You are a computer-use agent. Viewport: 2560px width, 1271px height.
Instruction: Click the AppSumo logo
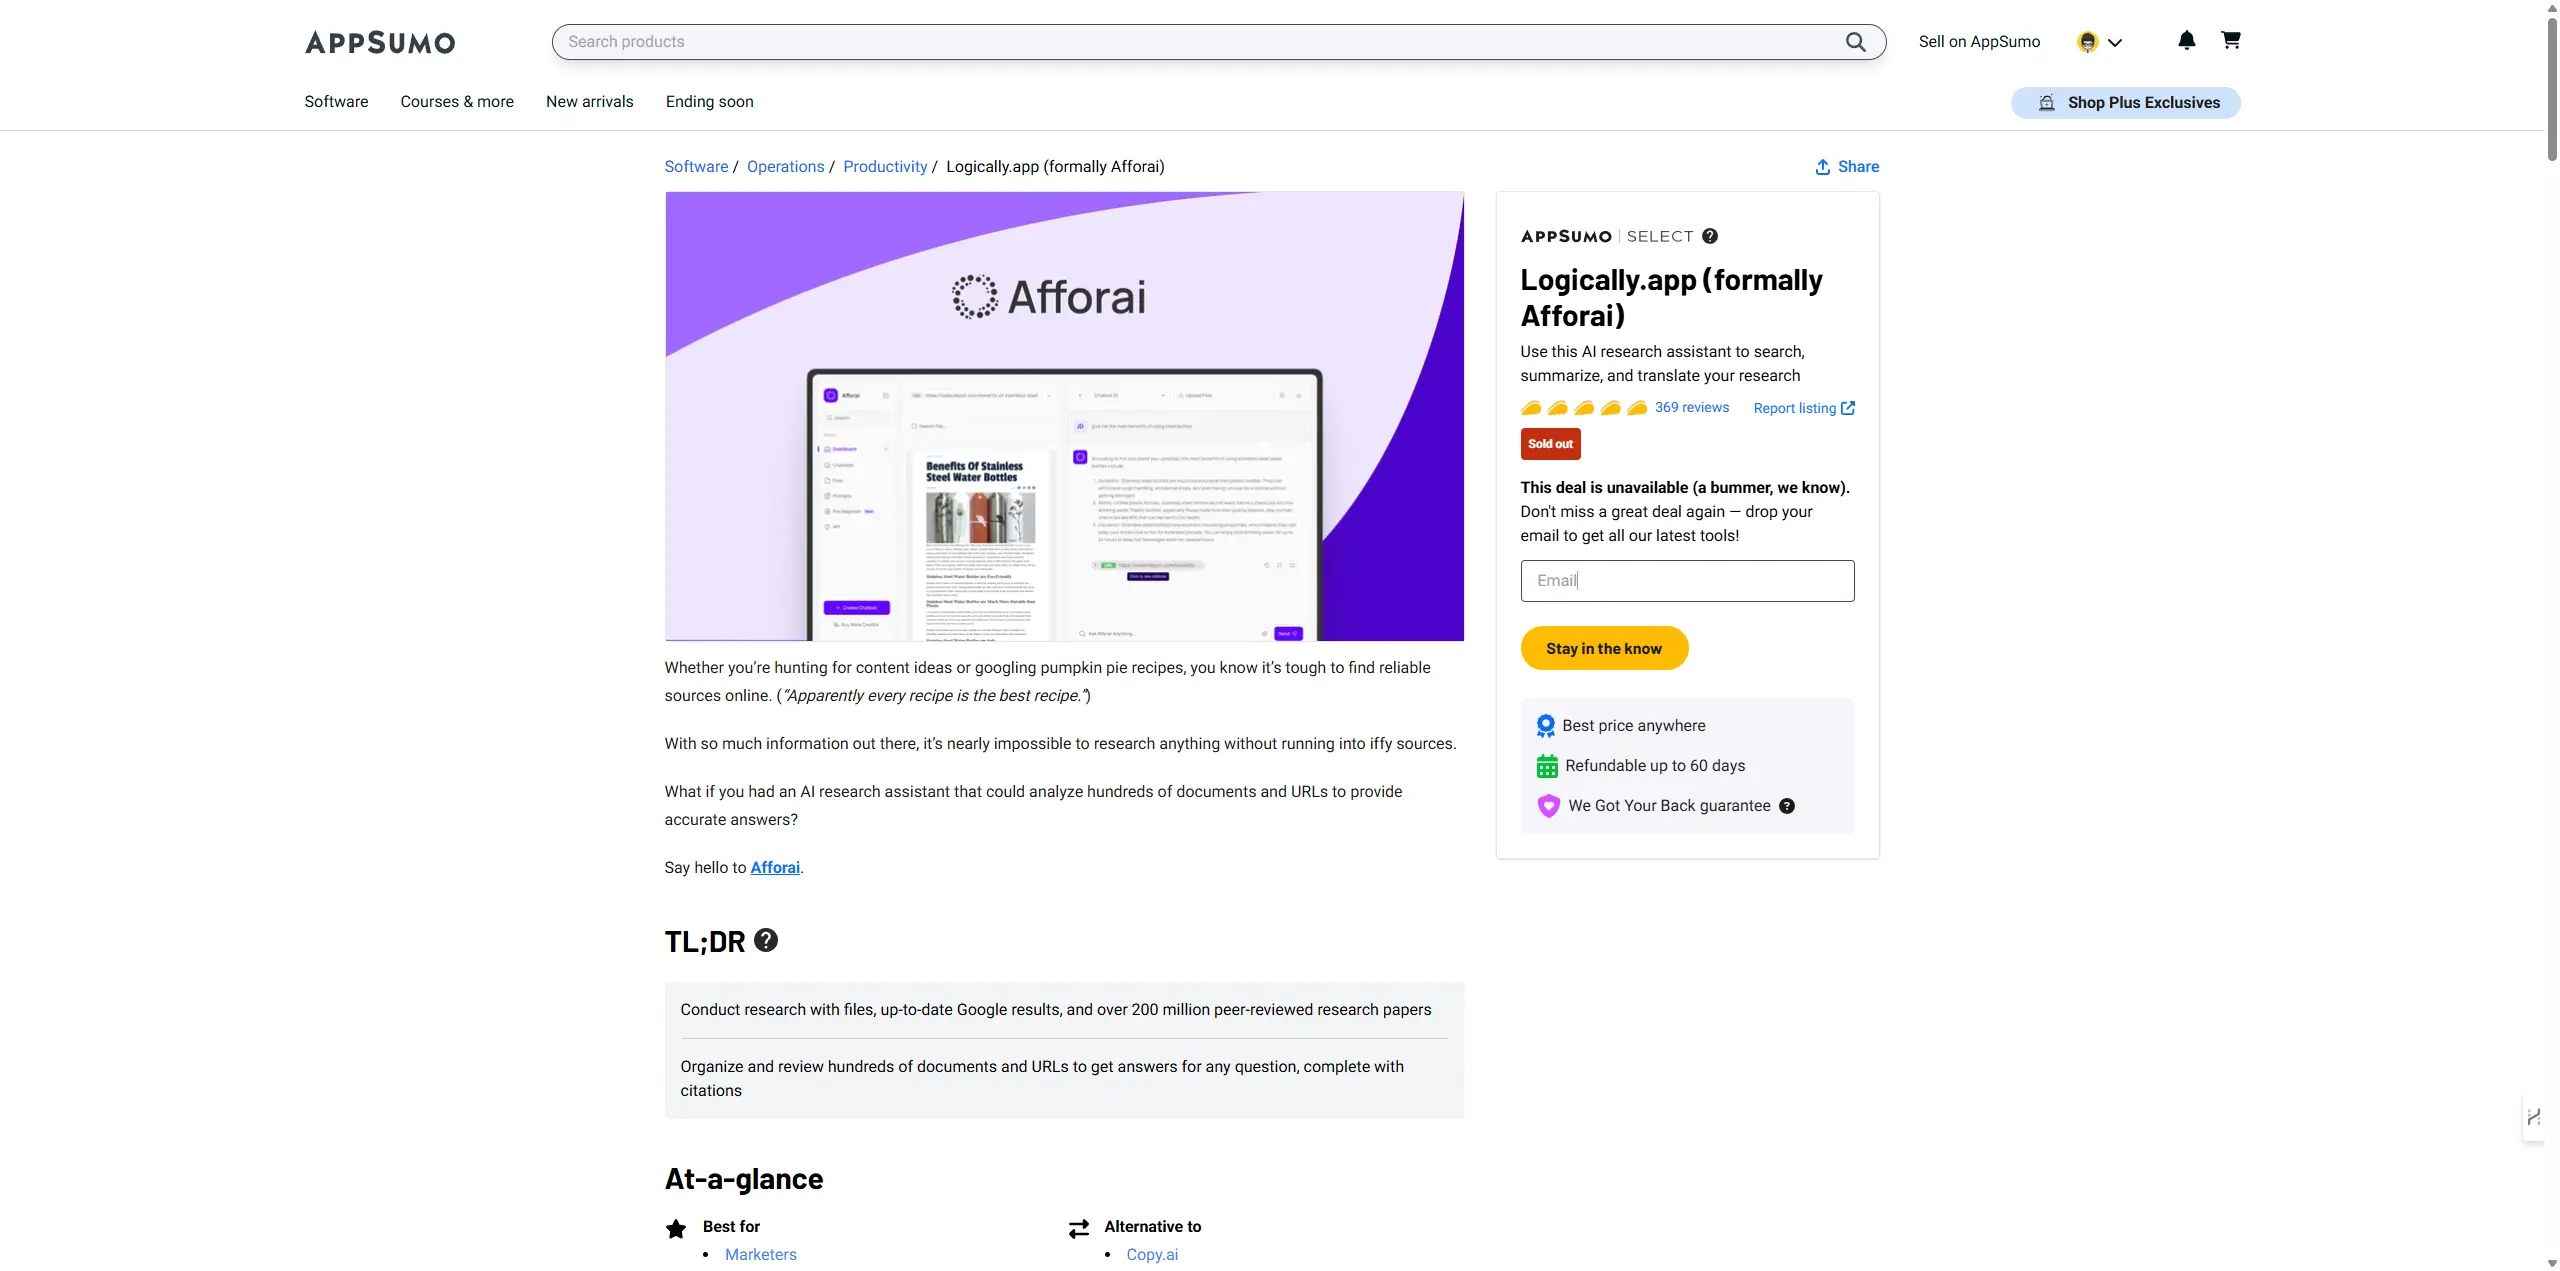(x=380, y=42)
